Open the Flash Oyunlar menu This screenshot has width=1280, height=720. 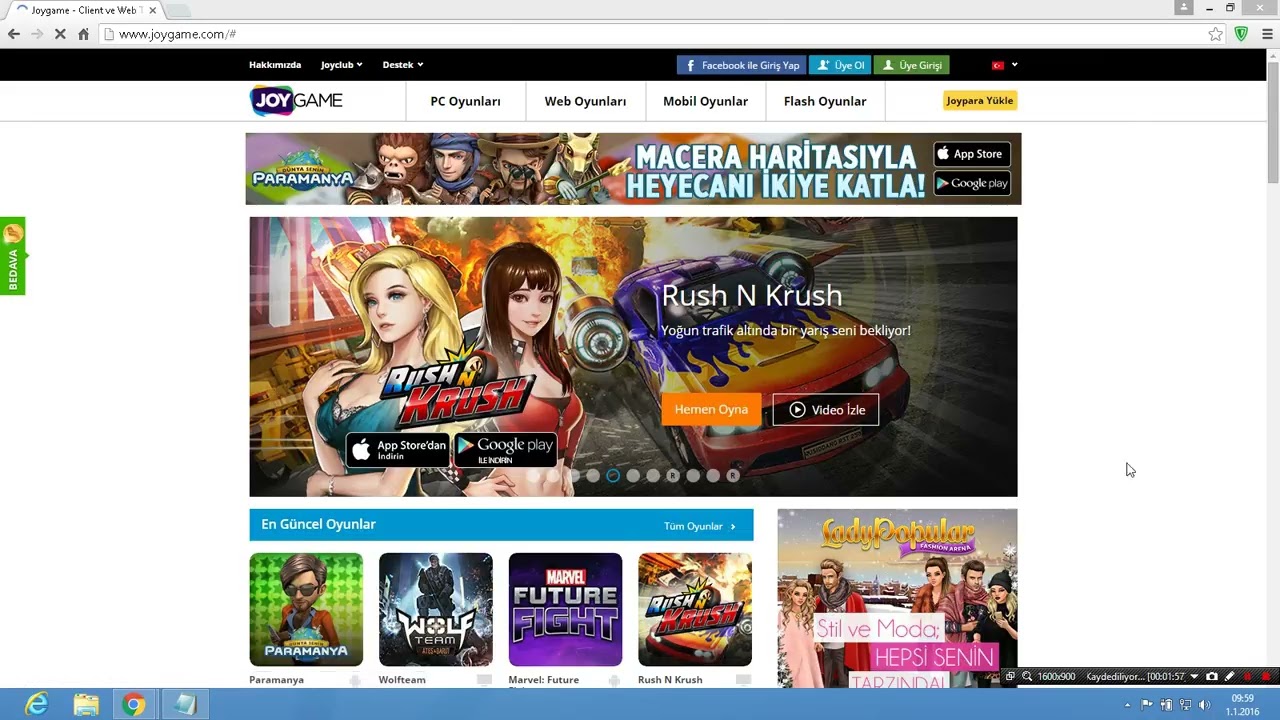pos(825,101)
